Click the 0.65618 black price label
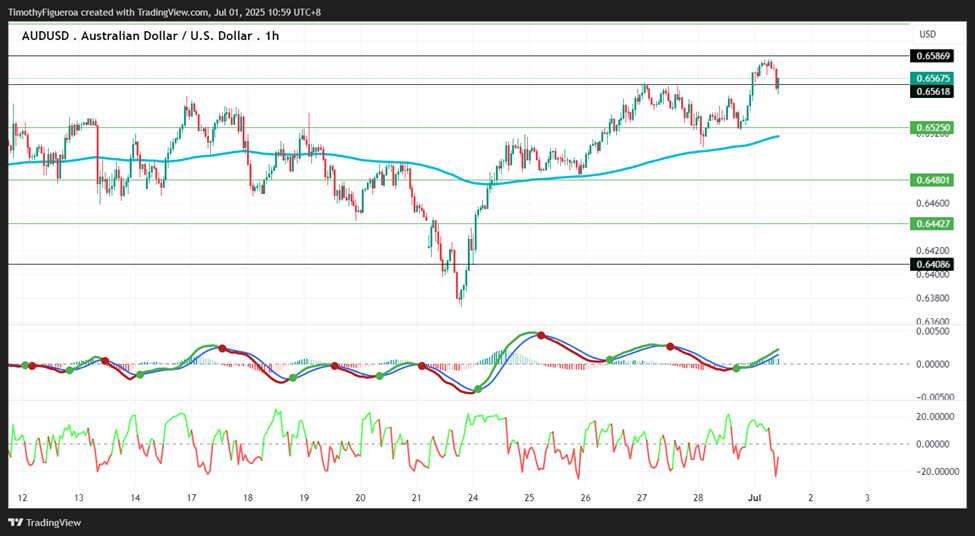Screen dimensions: 975x536 (931, 91)
